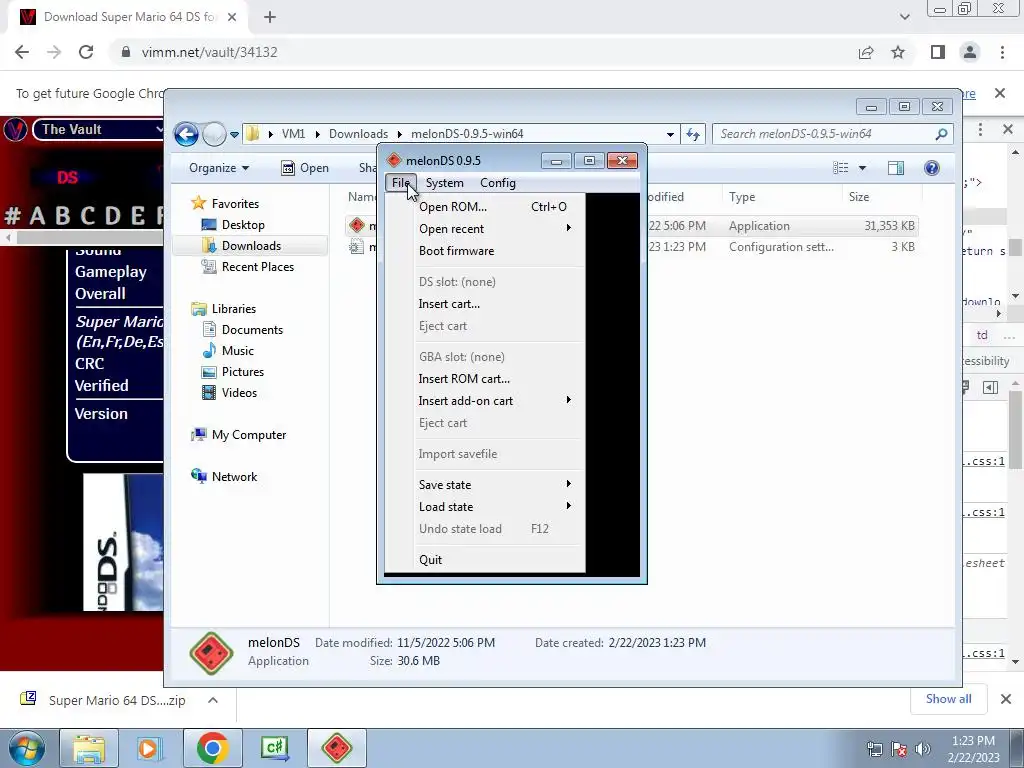Click the melonDS title bar app icon

click(394, 160)
